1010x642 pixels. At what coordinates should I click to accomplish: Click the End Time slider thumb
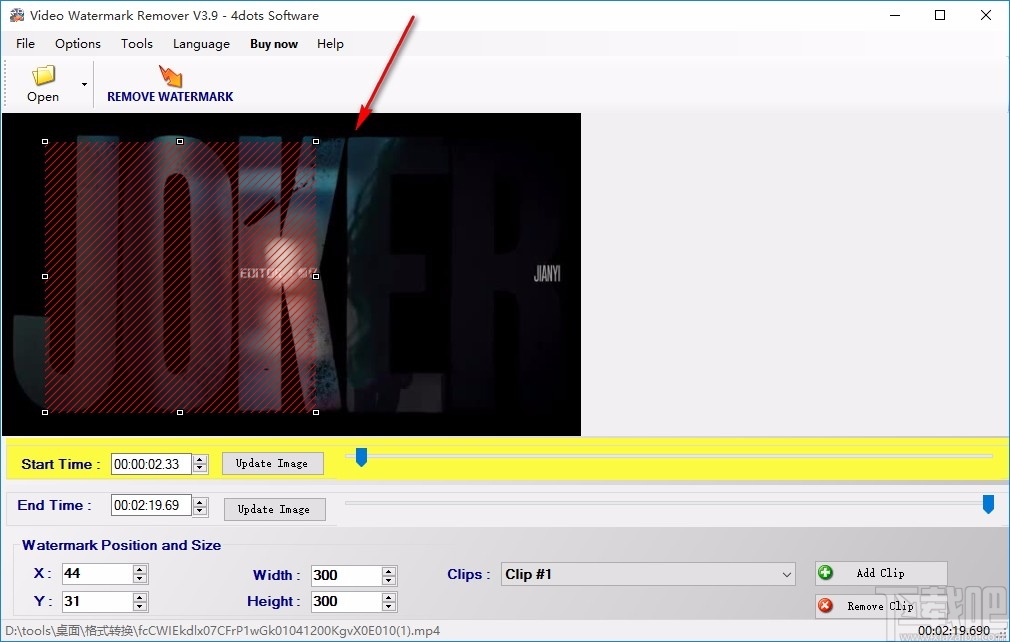[988, 505]
